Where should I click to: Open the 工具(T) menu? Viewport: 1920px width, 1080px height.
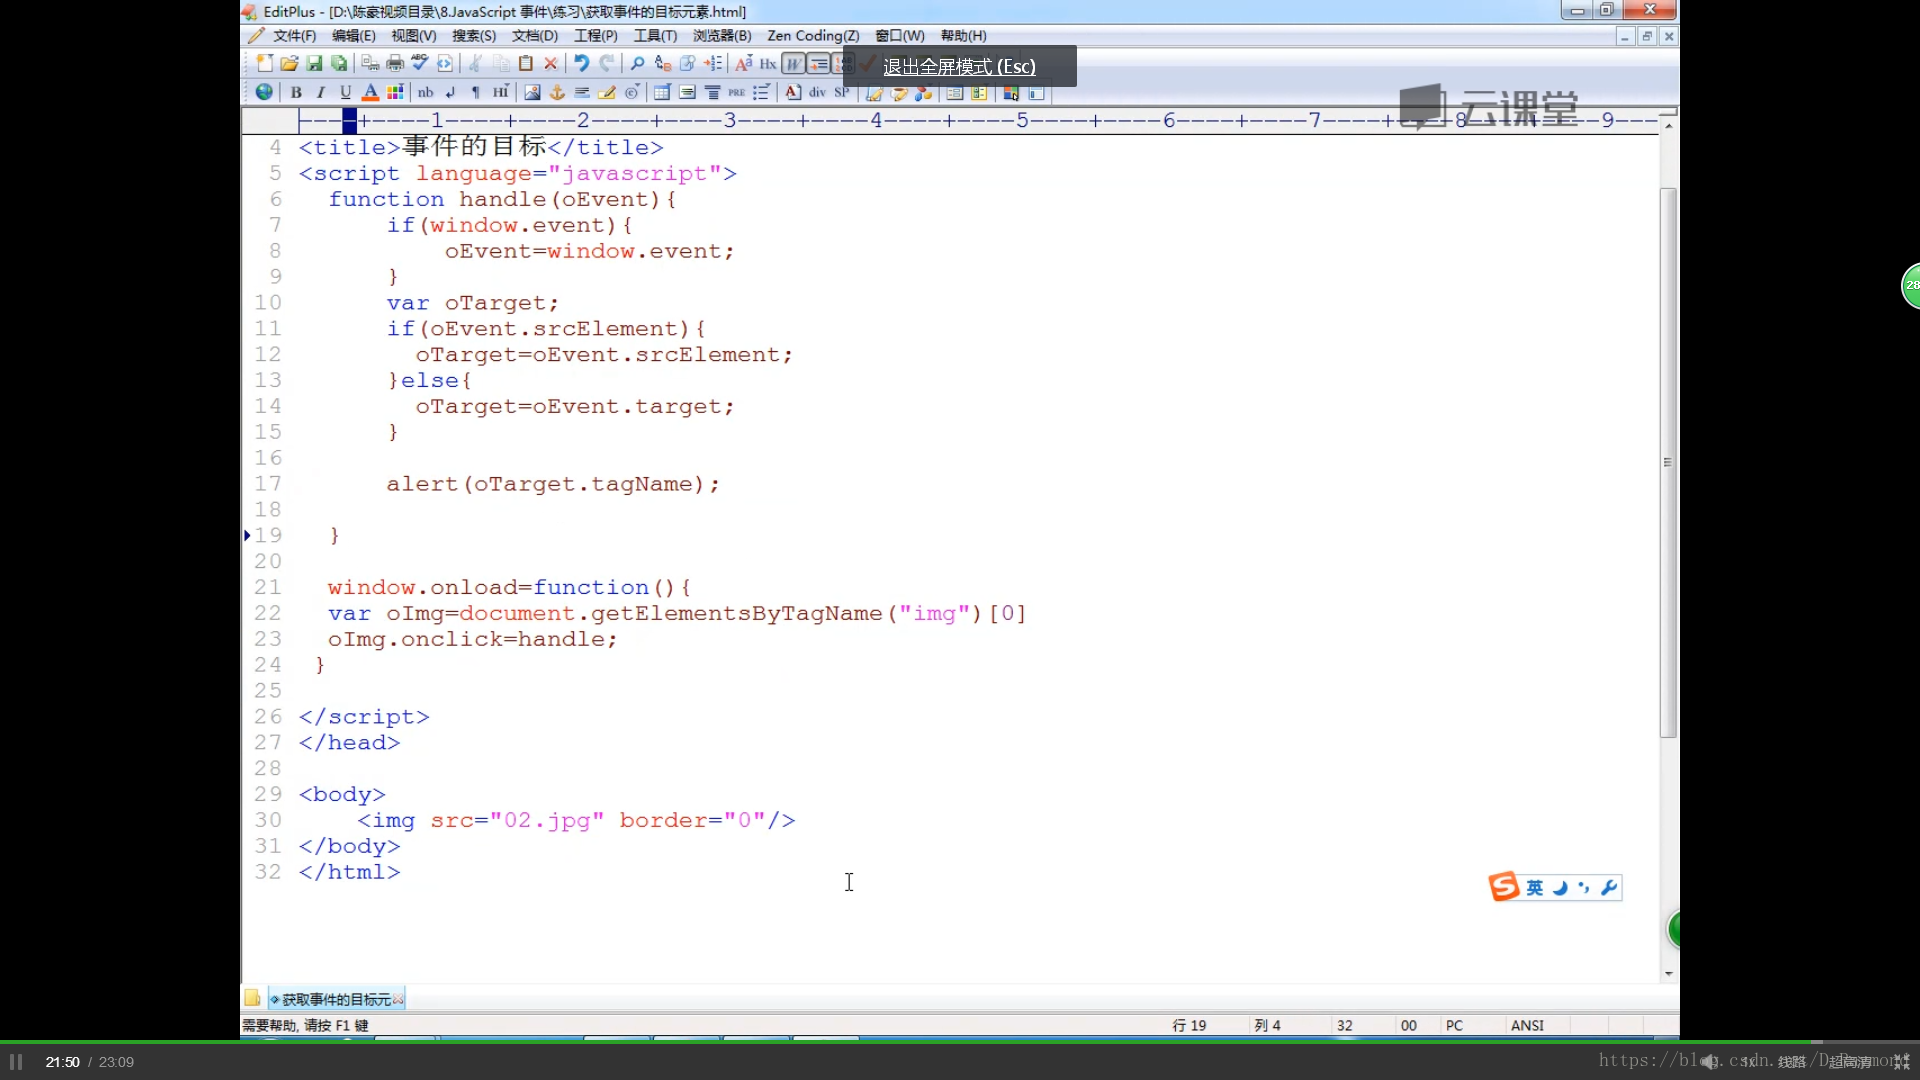(655, 36)
